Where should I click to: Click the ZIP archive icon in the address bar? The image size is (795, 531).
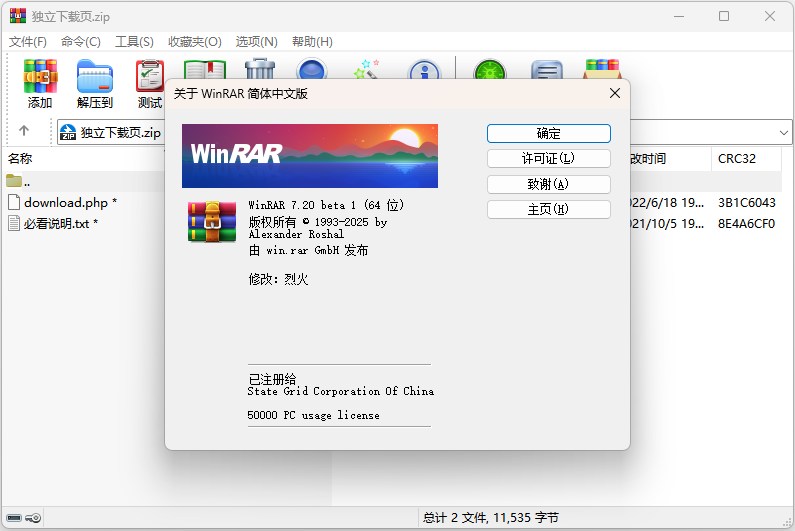[68, 132]
